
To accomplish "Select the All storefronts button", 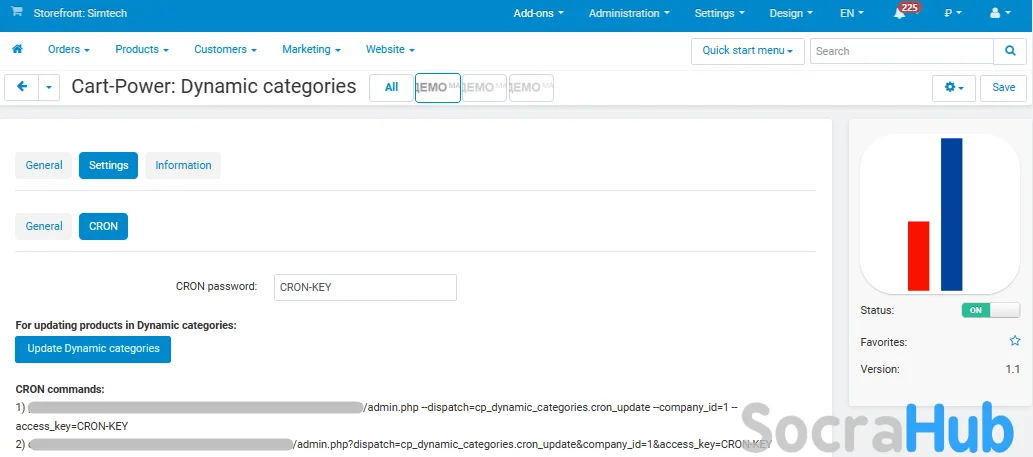I will 391,88.
